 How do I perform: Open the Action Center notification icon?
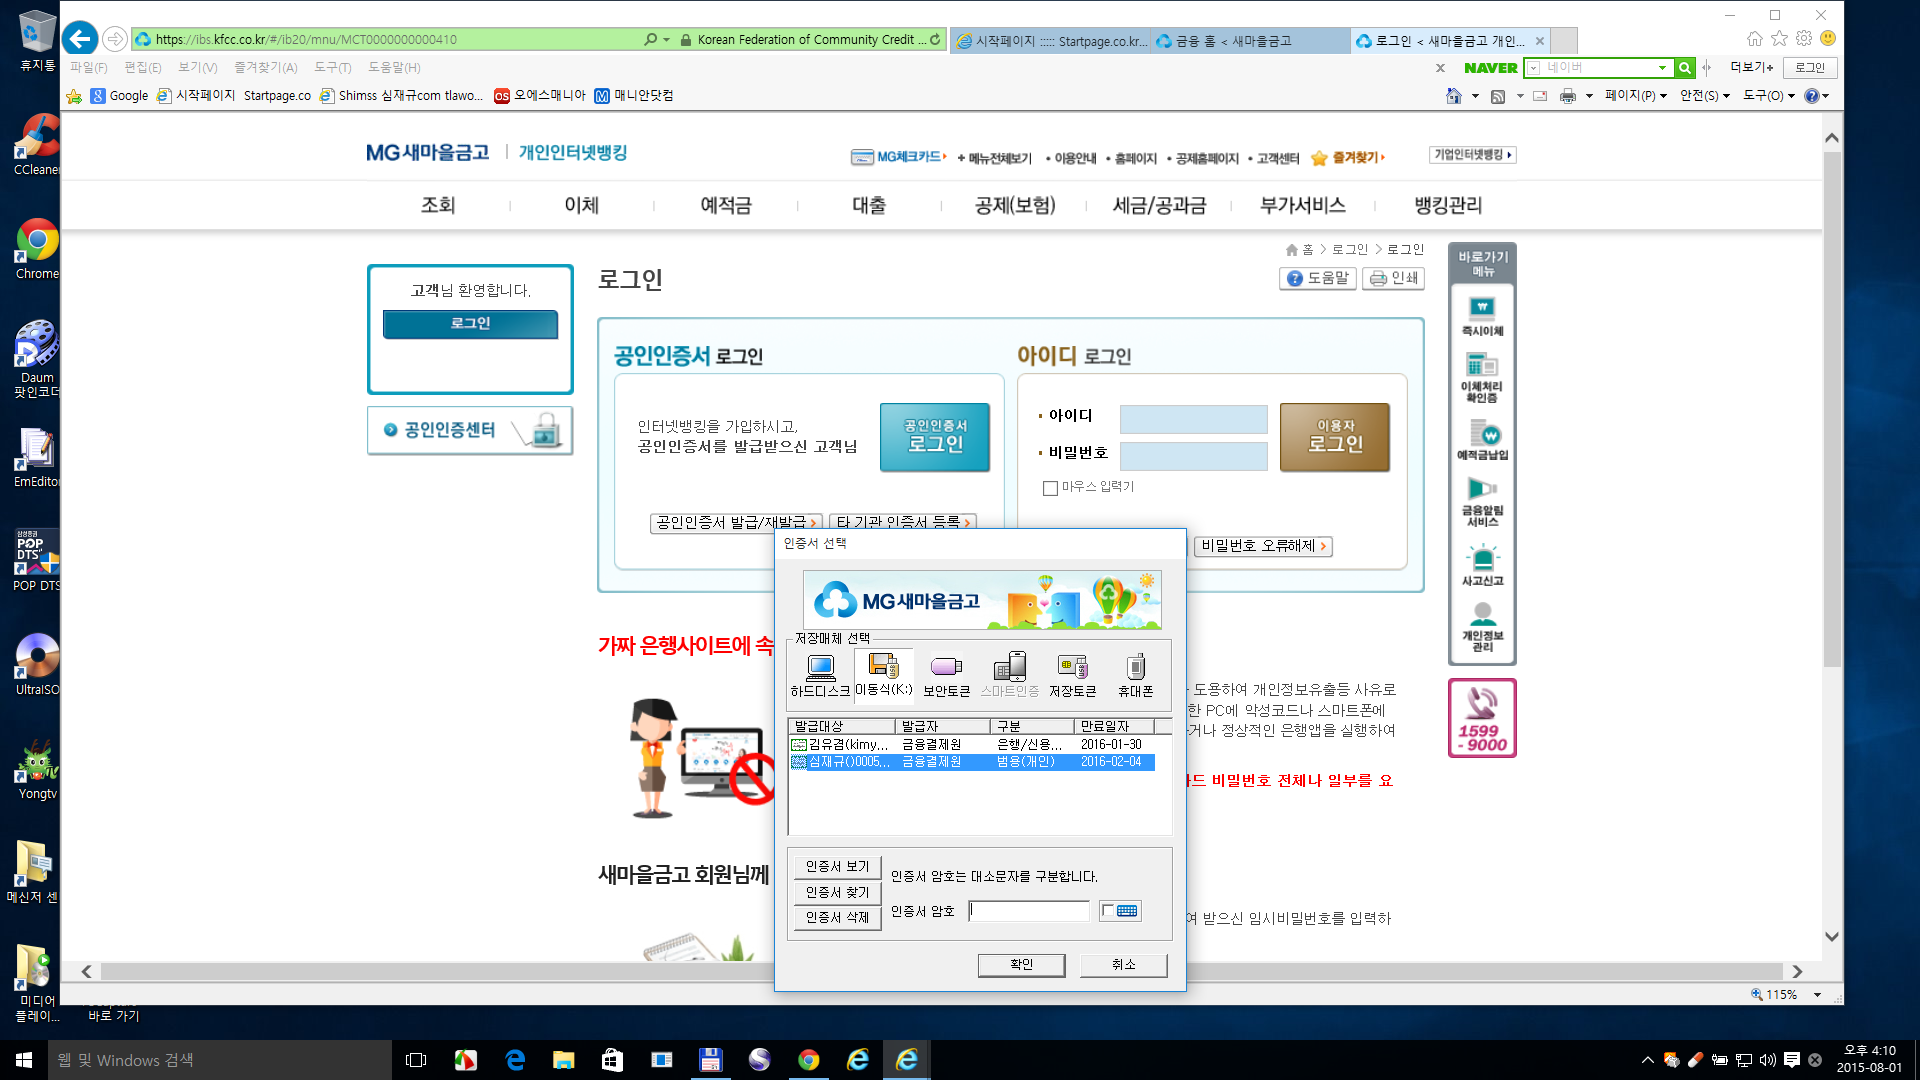pos(1792,1060)
